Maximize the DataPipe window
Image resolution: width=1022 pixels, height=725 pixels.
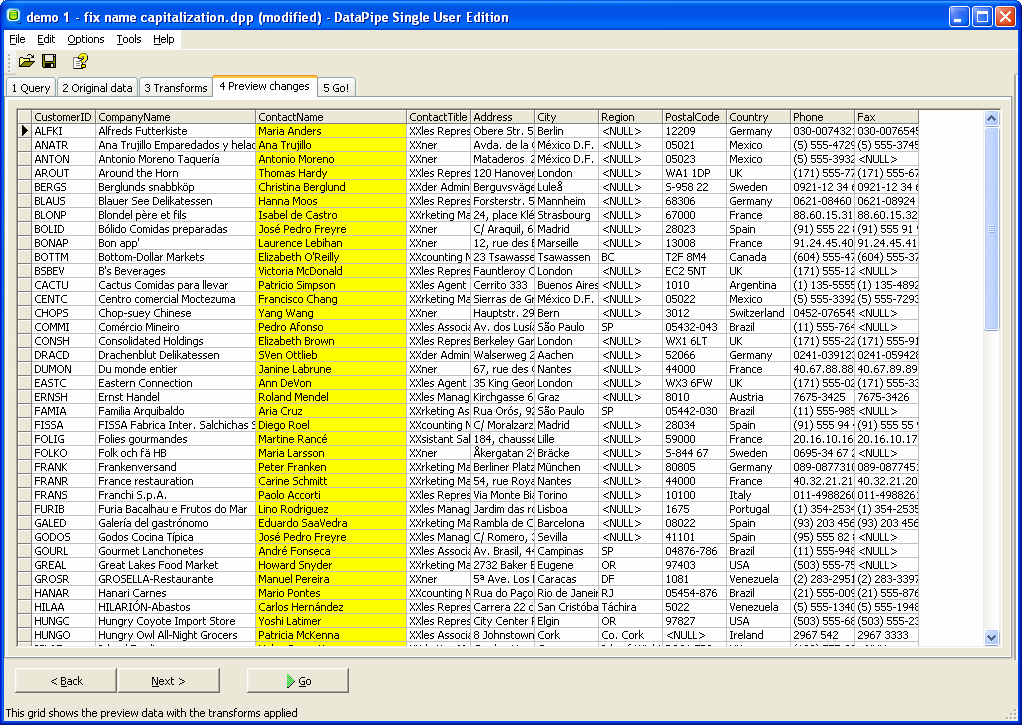tap(981, 16)
